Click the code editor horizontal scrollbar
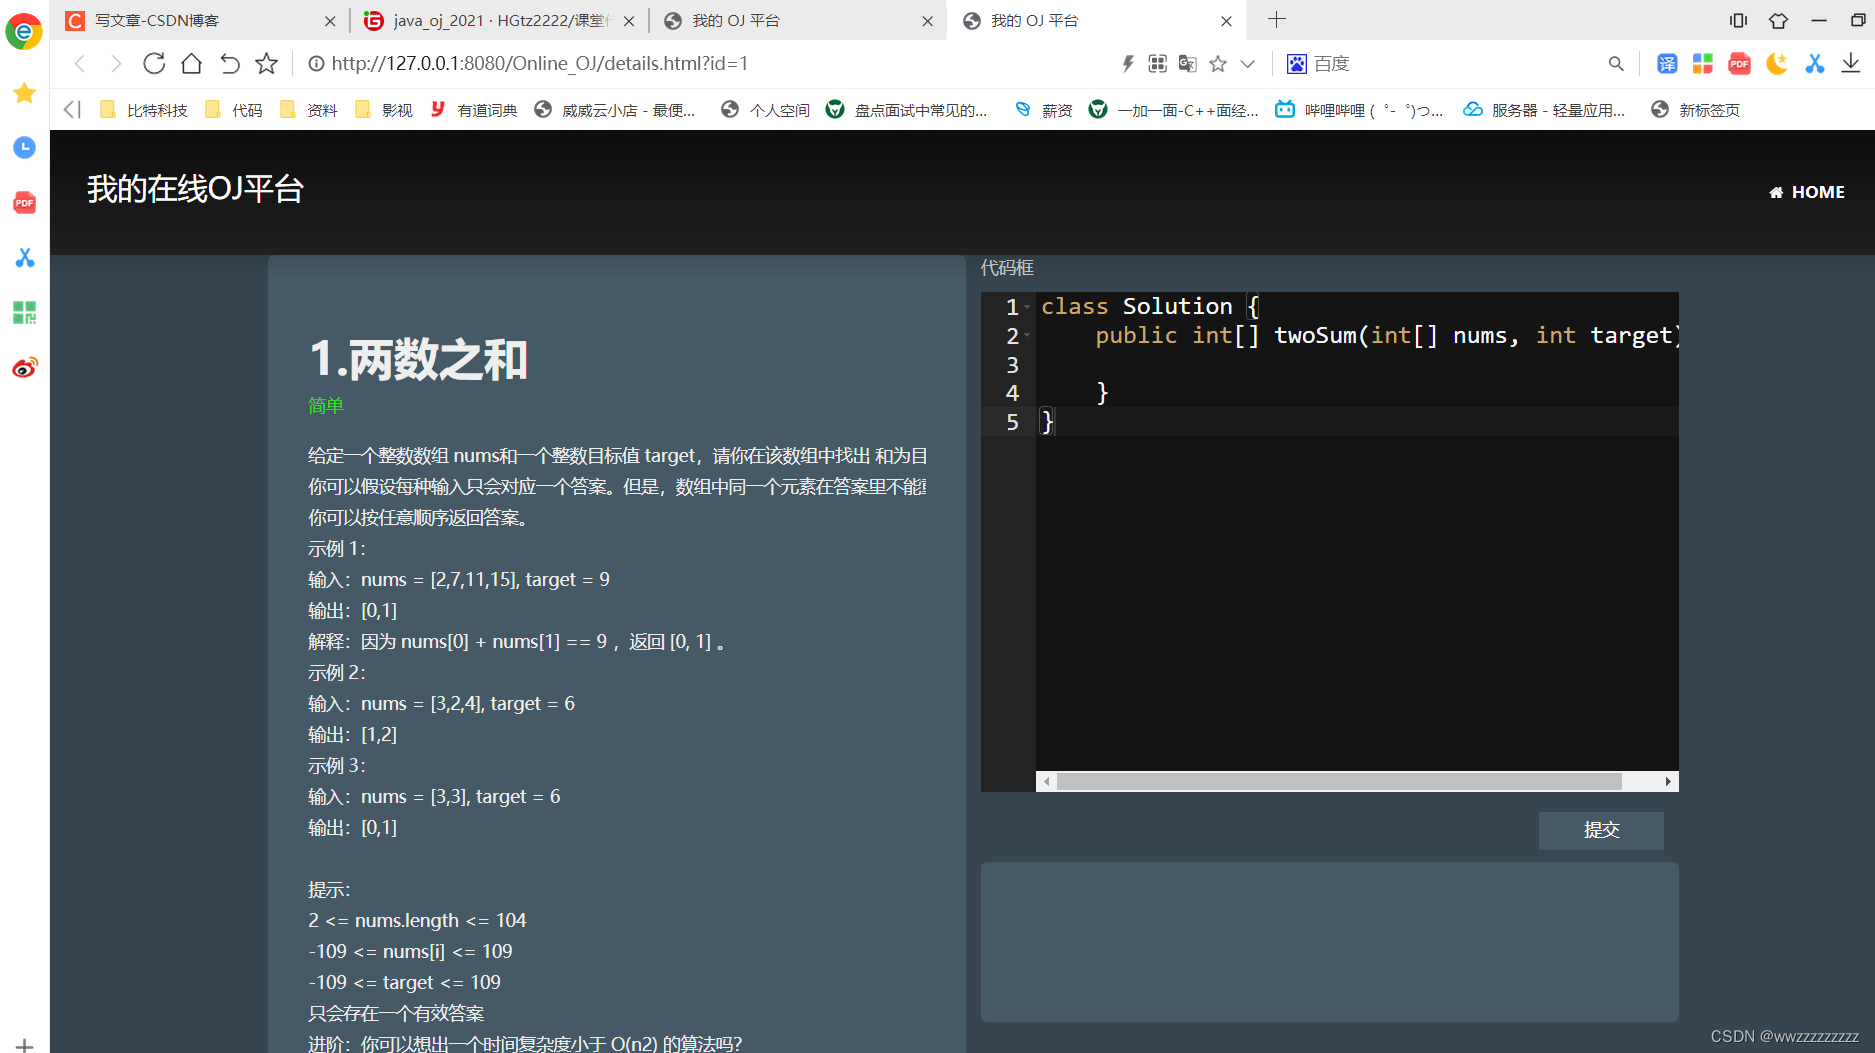Screen dimensions: 1875x1053 1339,781
